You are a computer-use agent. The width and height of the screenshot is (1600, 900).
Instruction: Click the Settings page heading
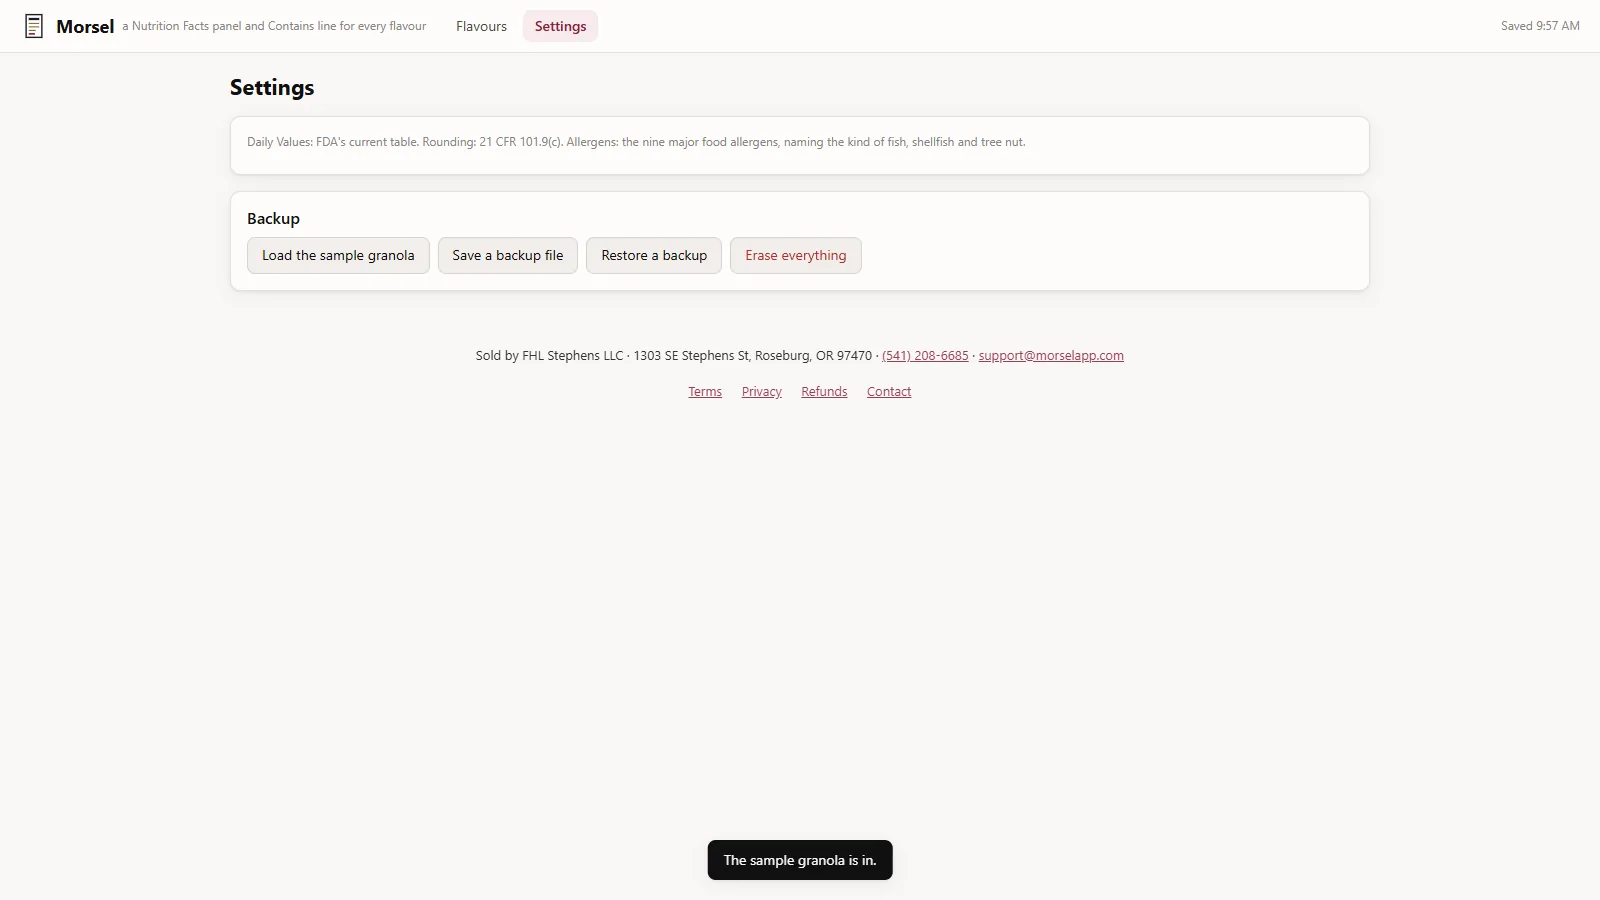tap(272, 87)
